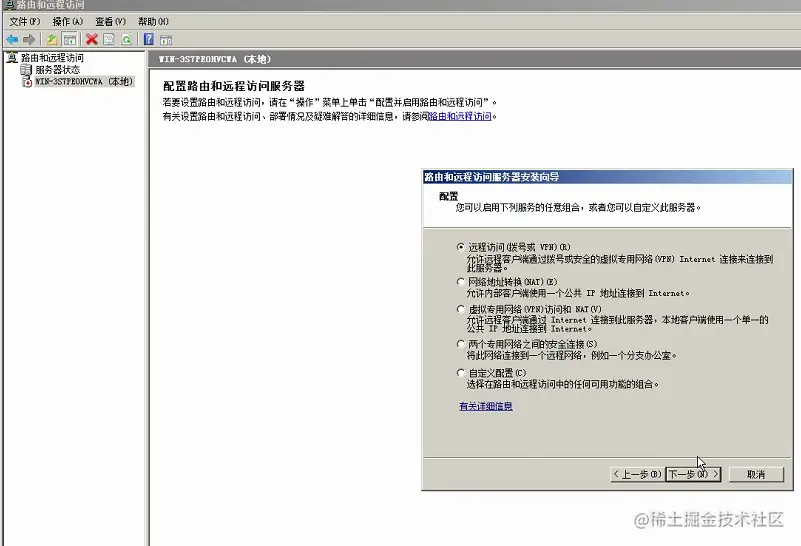The height and width of the screenshot is (546, 801).
Task: Click the 路由和远程访问 help hyperlink
Action: (x=460, y=116)
